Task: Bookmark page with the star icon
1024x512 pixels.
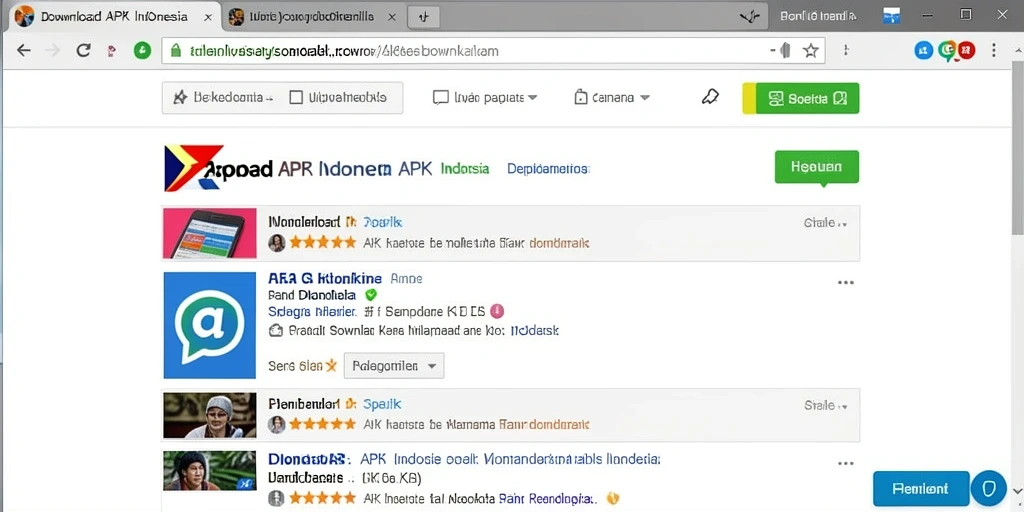Action: click(x=810, y=50)
